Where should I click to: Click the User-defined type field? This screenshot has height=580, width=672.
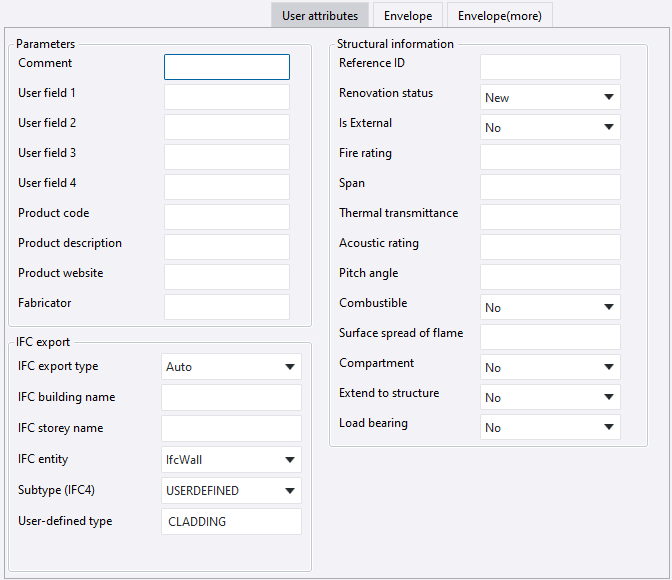tap(231, 522)
